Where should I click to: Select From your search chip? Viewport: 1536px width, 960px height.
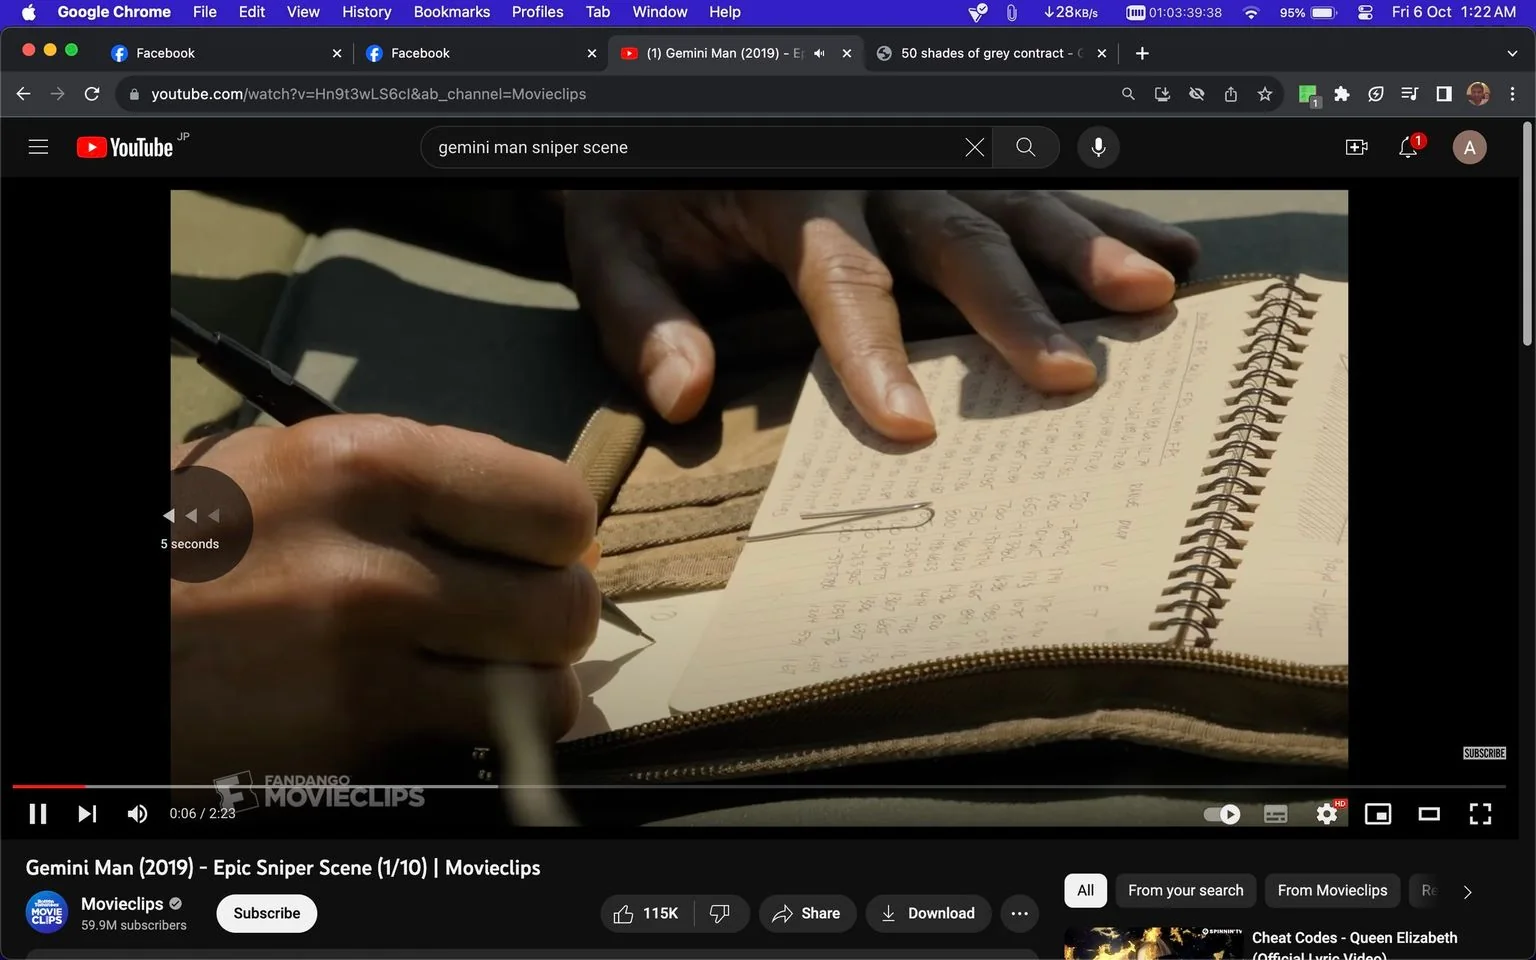pyautogui.click(x=1186, y=890)
